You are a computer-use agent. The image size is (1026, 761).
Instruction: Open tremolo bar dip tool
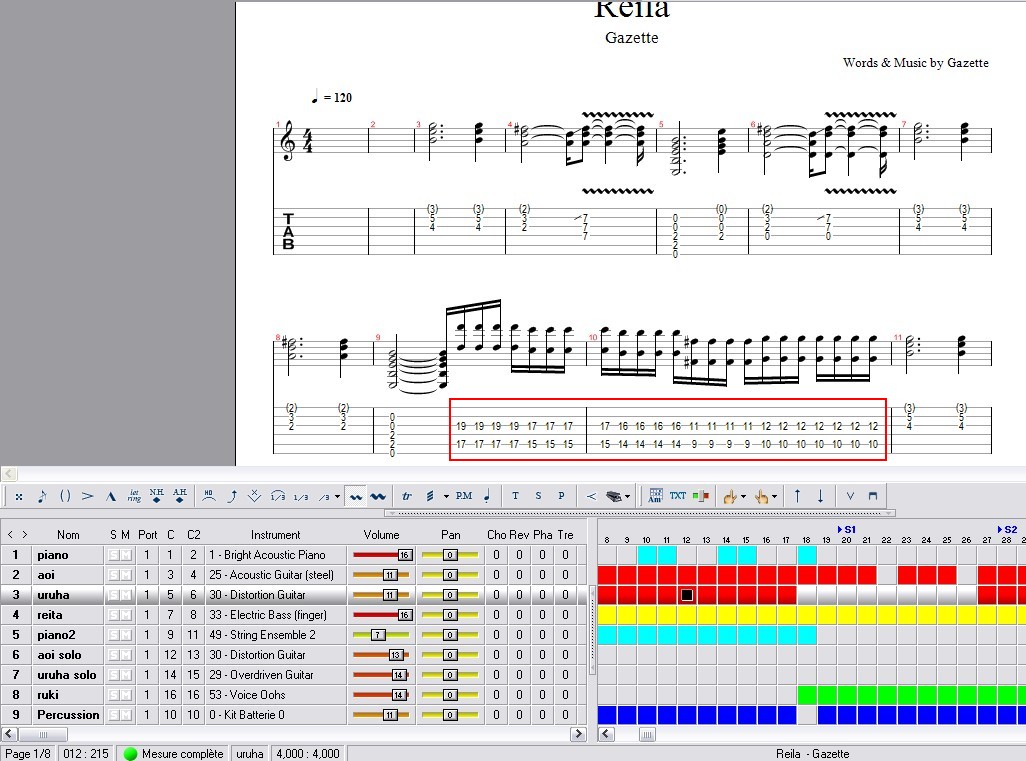(x=255, y=497)
